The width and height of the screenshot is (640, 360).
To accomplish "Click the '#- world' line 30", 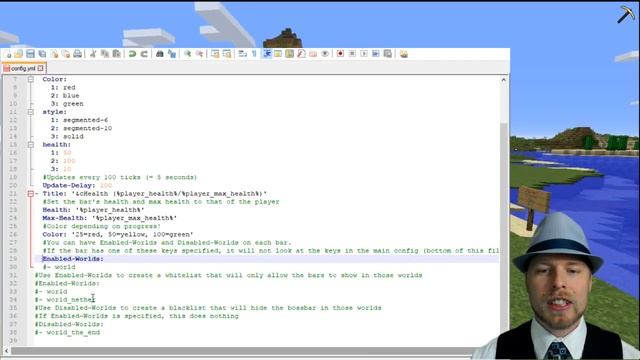I will coord(59,267).
